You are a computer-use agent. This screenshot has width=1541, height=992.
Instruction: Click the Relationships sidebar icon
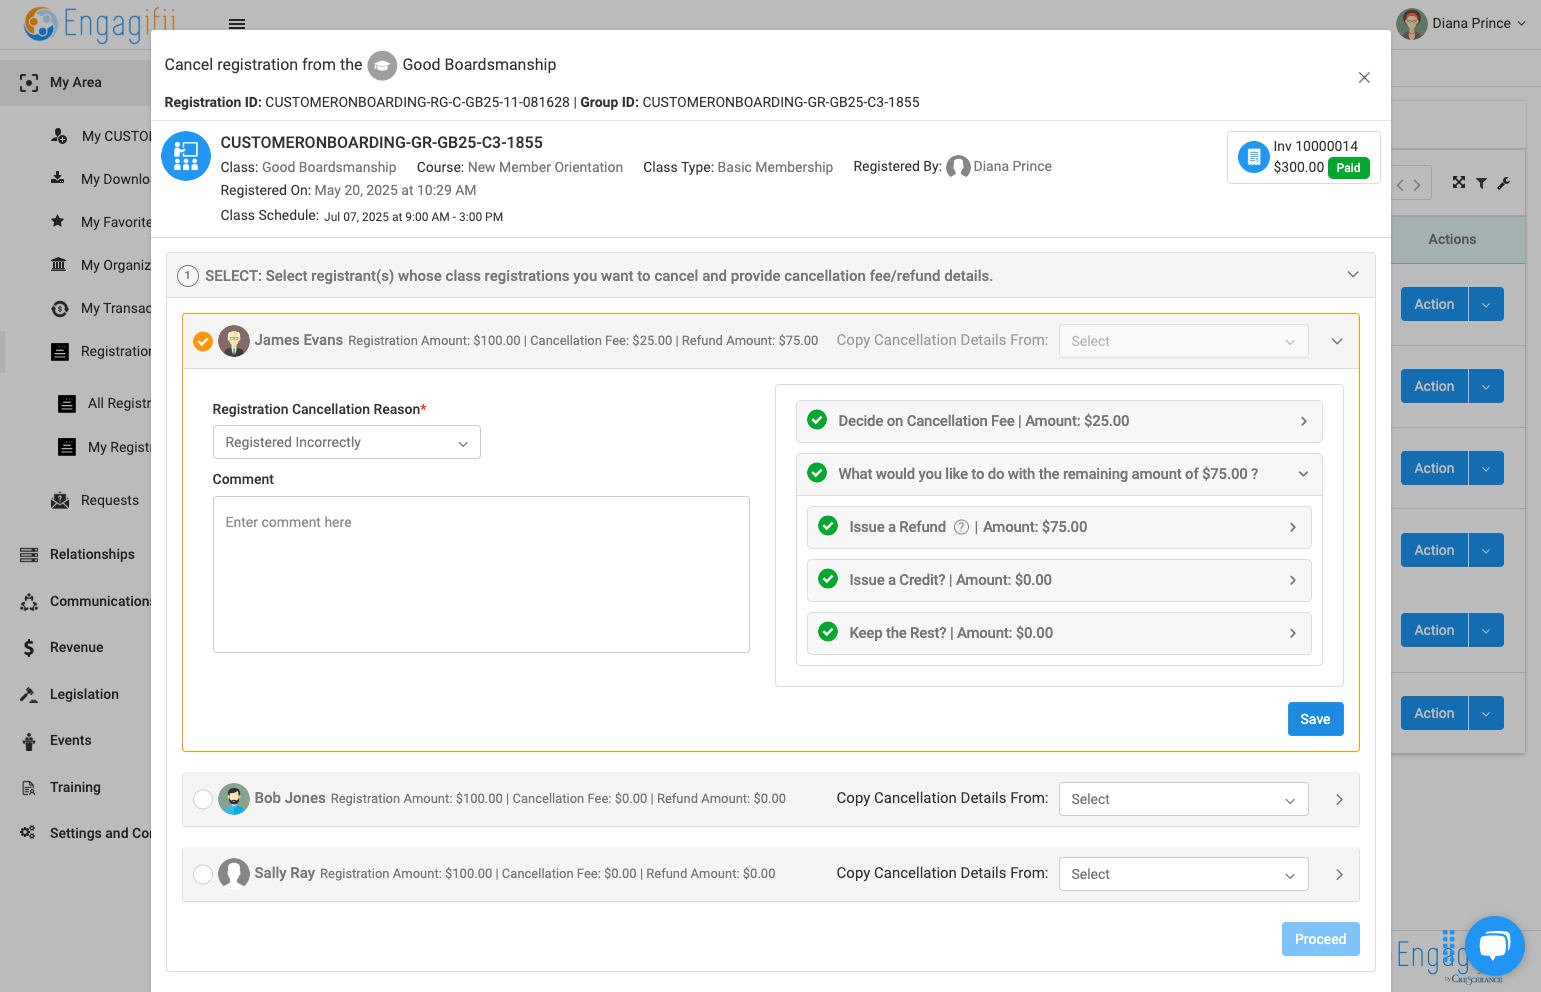[x=29, y=555]
